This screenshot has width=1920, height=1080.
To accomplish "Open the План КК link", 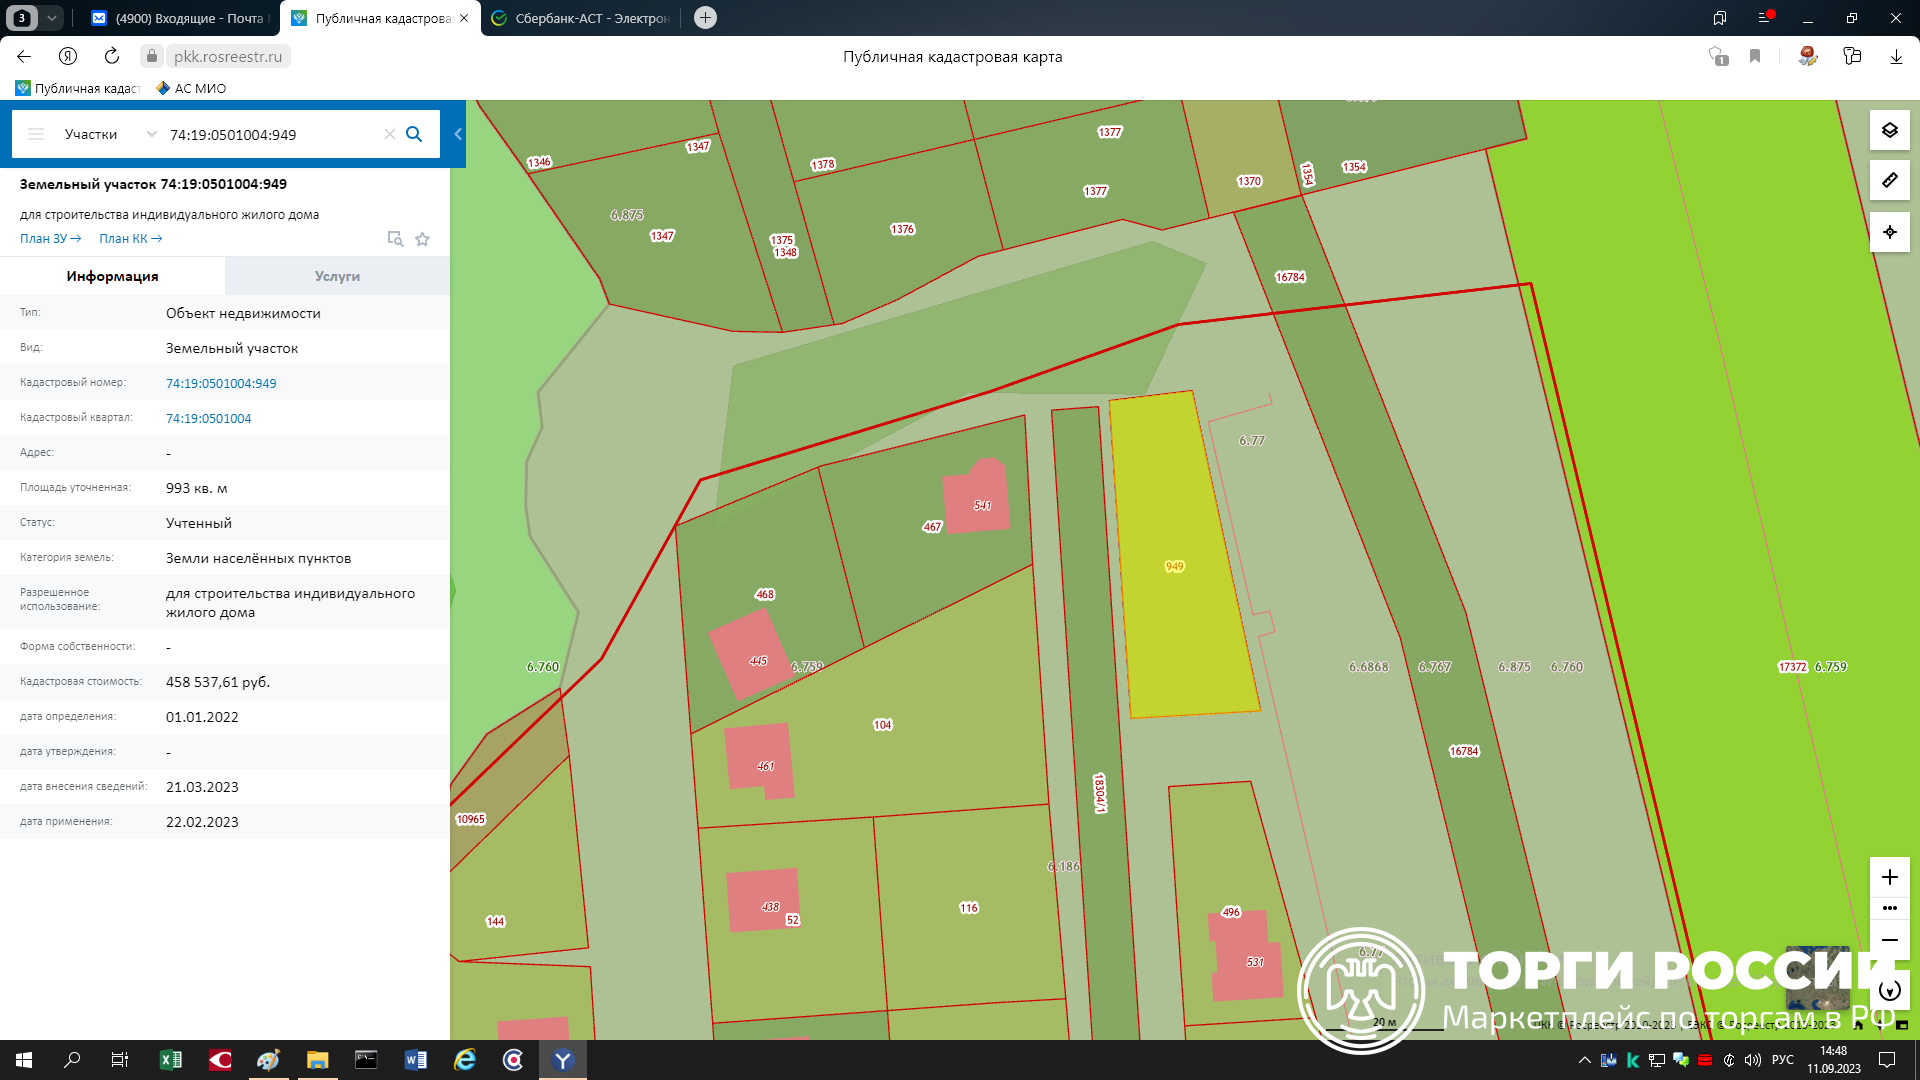I will [130, 239].
